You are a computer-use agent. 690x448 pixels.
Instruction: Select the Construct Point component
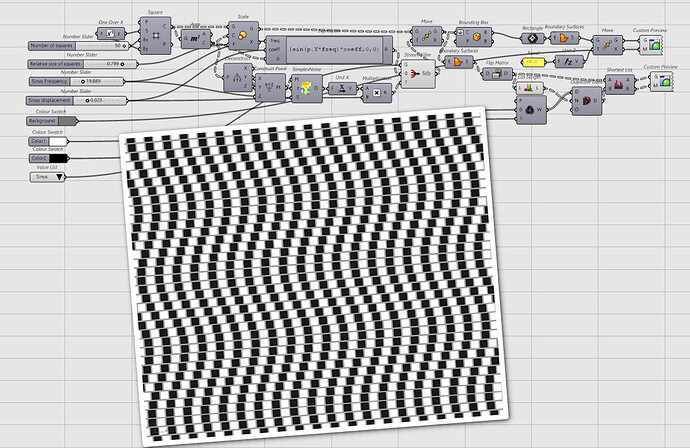pyautogui.click(x=270, y=87)
